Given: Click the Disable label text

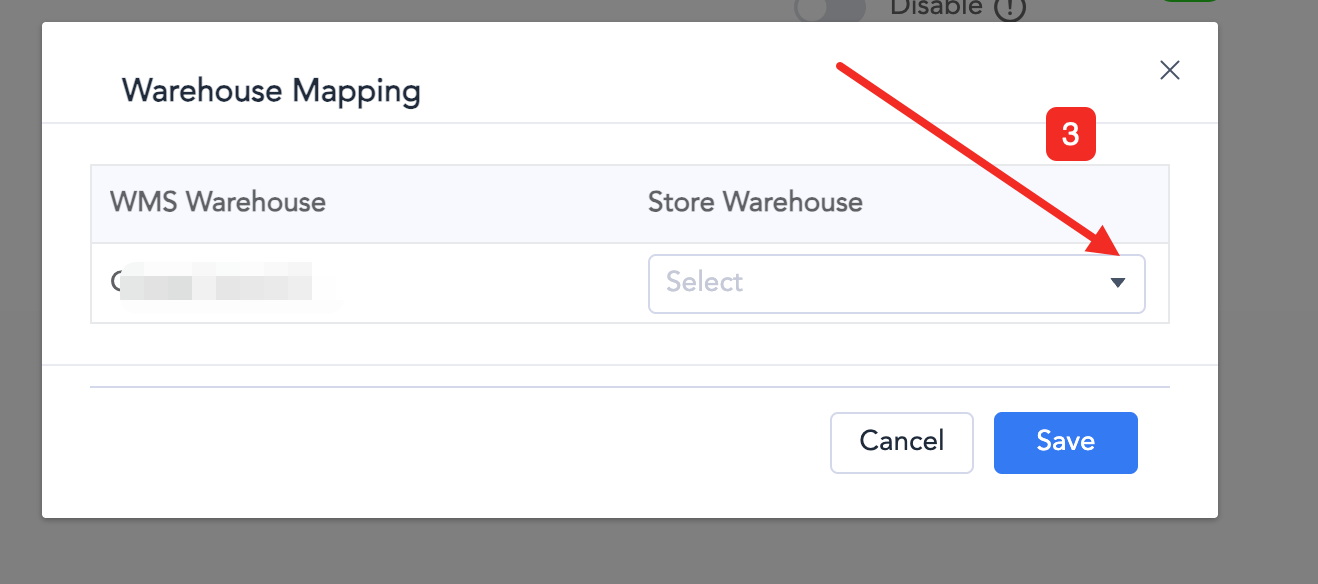Looking at the screenshot, I should coord(936,8).
